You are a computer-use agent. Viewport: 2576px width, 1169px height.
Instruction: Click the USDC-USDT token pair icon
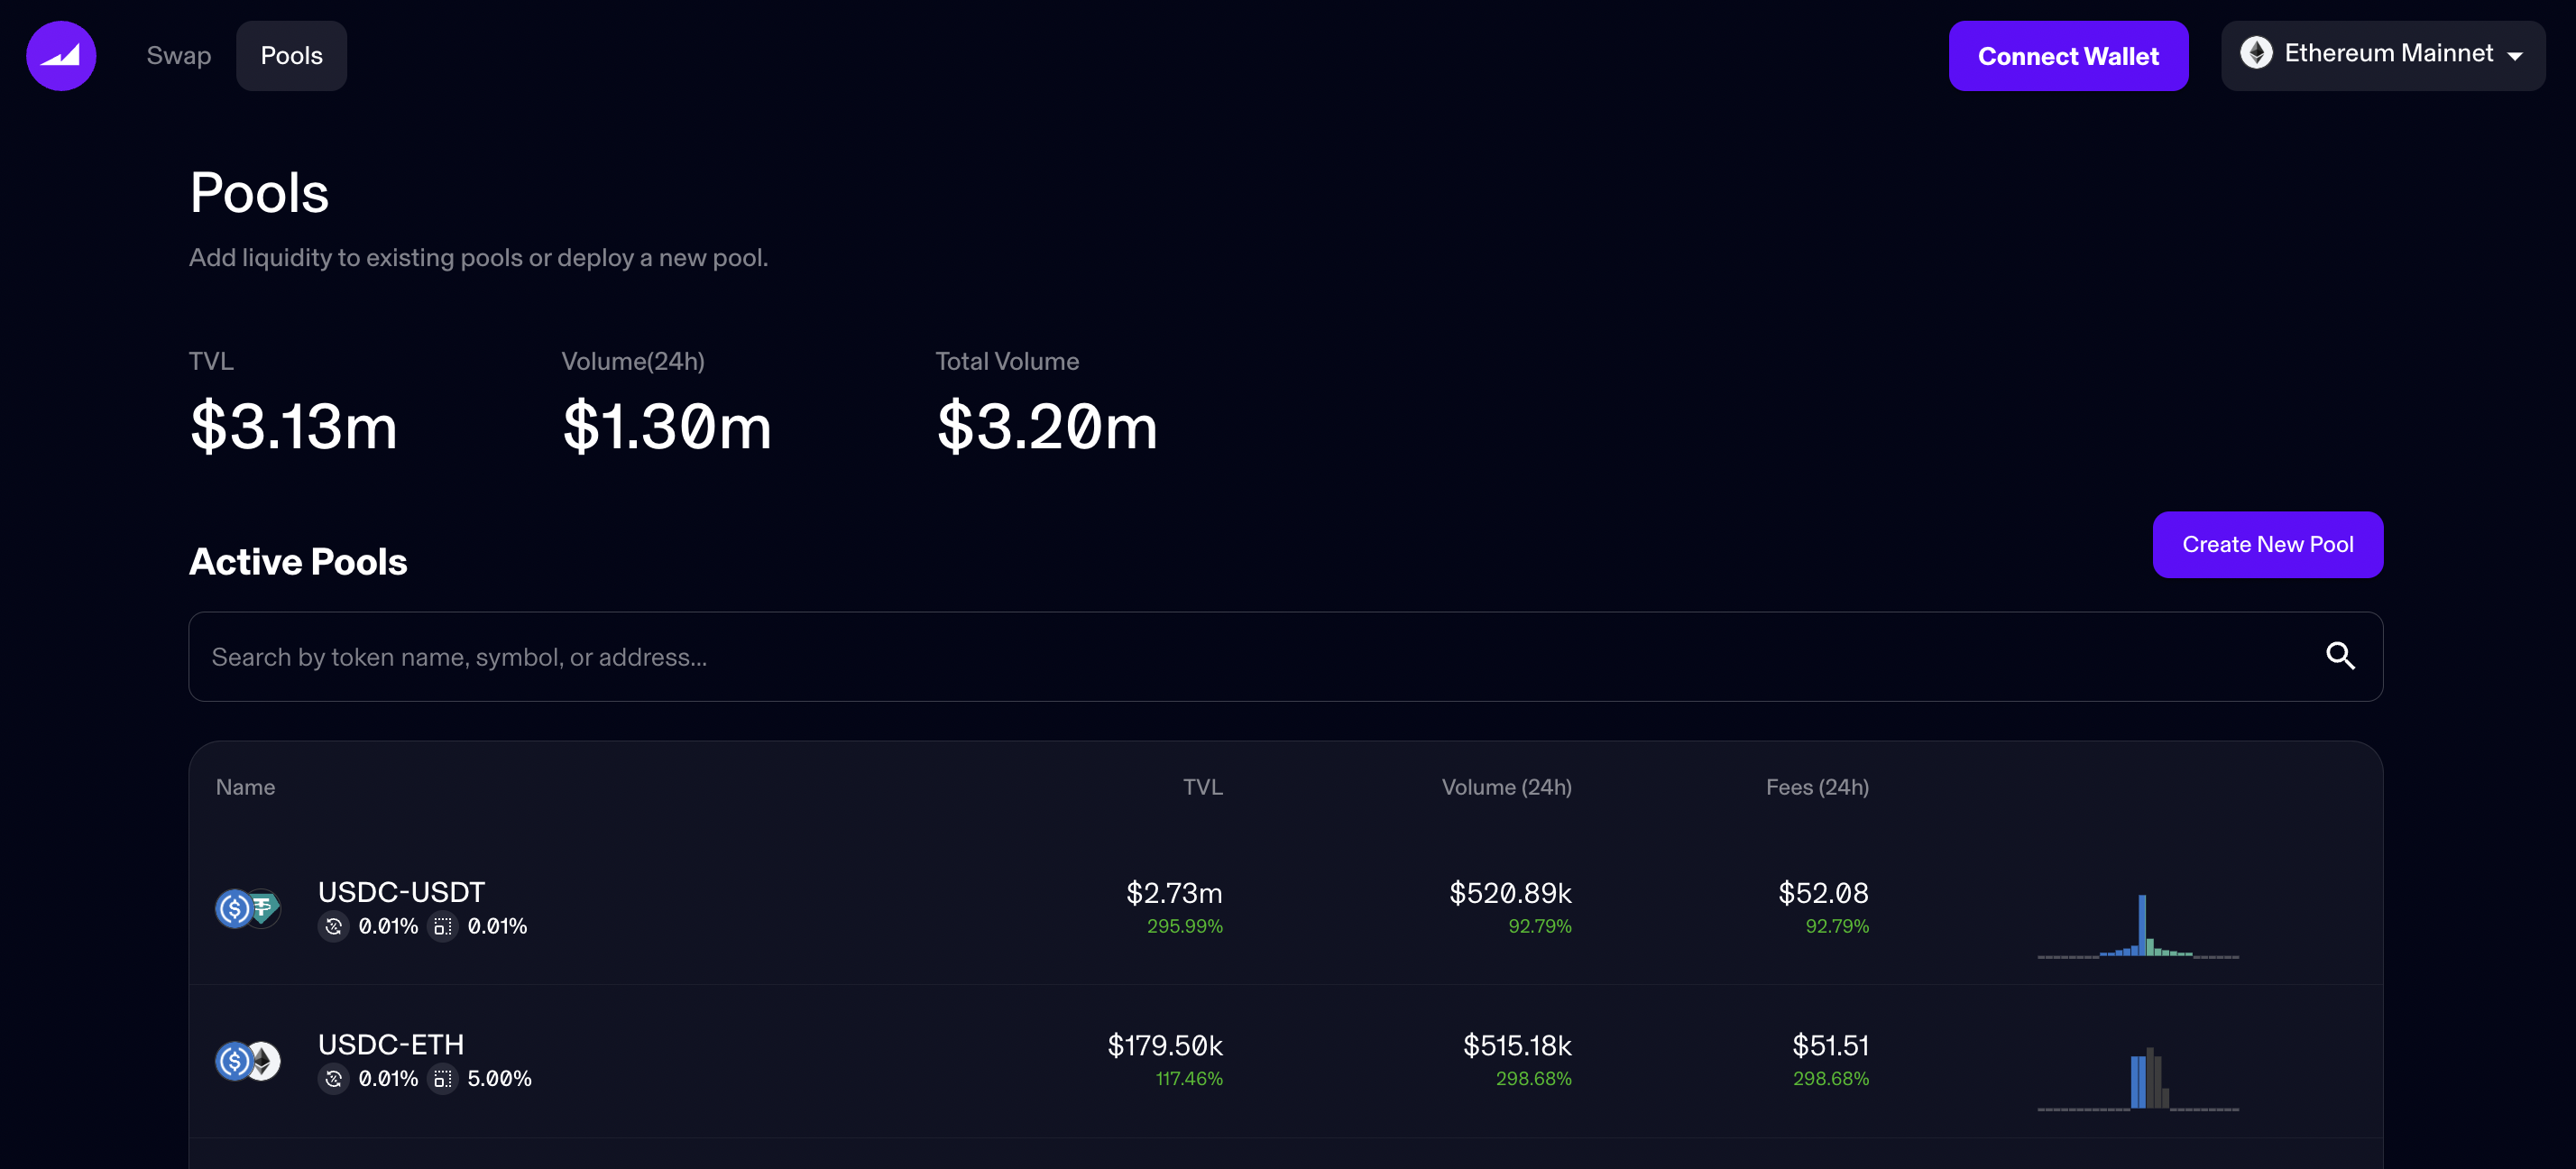pos(248,908)
